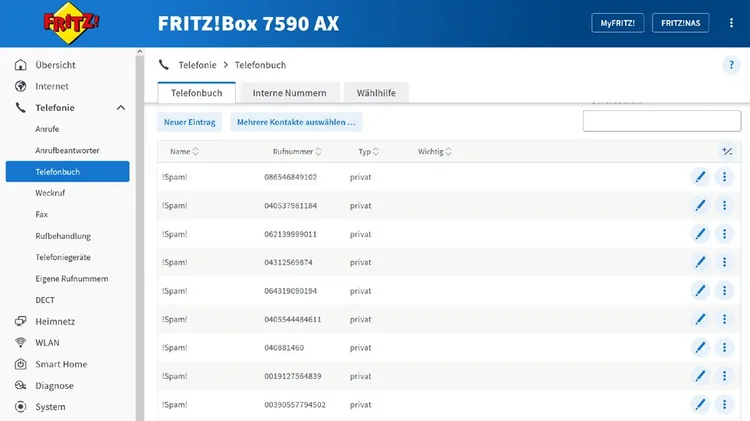Click the Neuer Eintrag button
750x421 pixels.
(190, 122)
